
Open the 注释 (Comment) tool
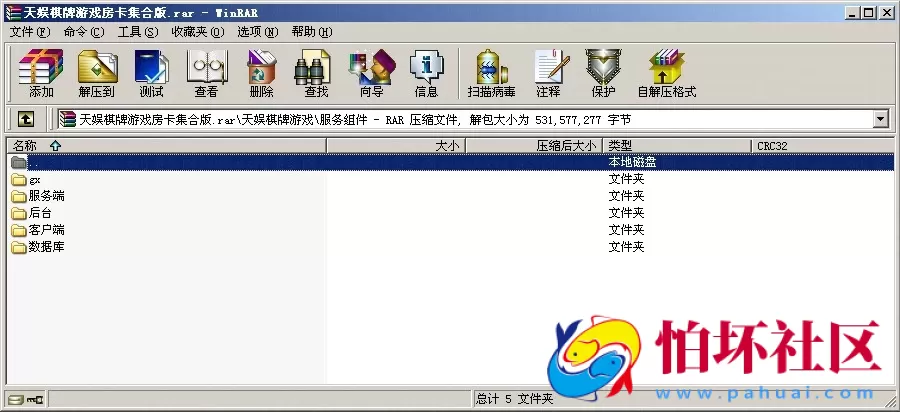point(550,73)
